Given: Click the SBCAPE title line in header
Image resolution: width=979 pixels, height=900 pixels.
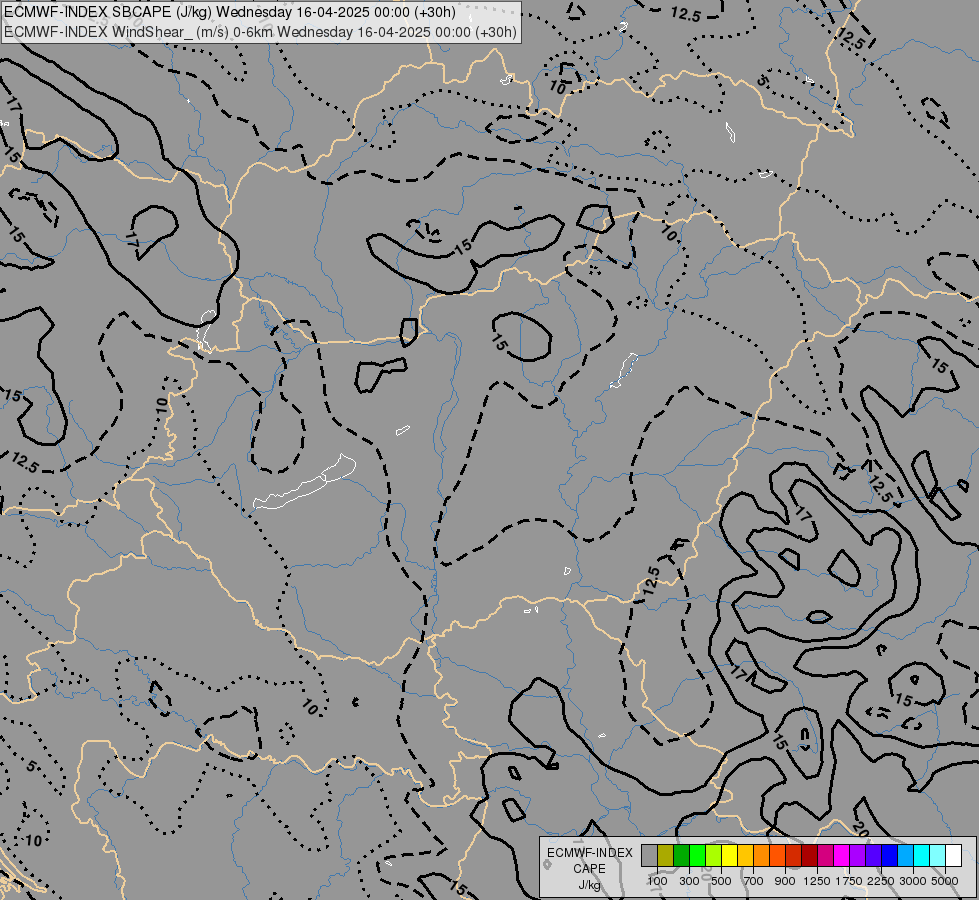Looking at the screenshot, I should [230, 12].
